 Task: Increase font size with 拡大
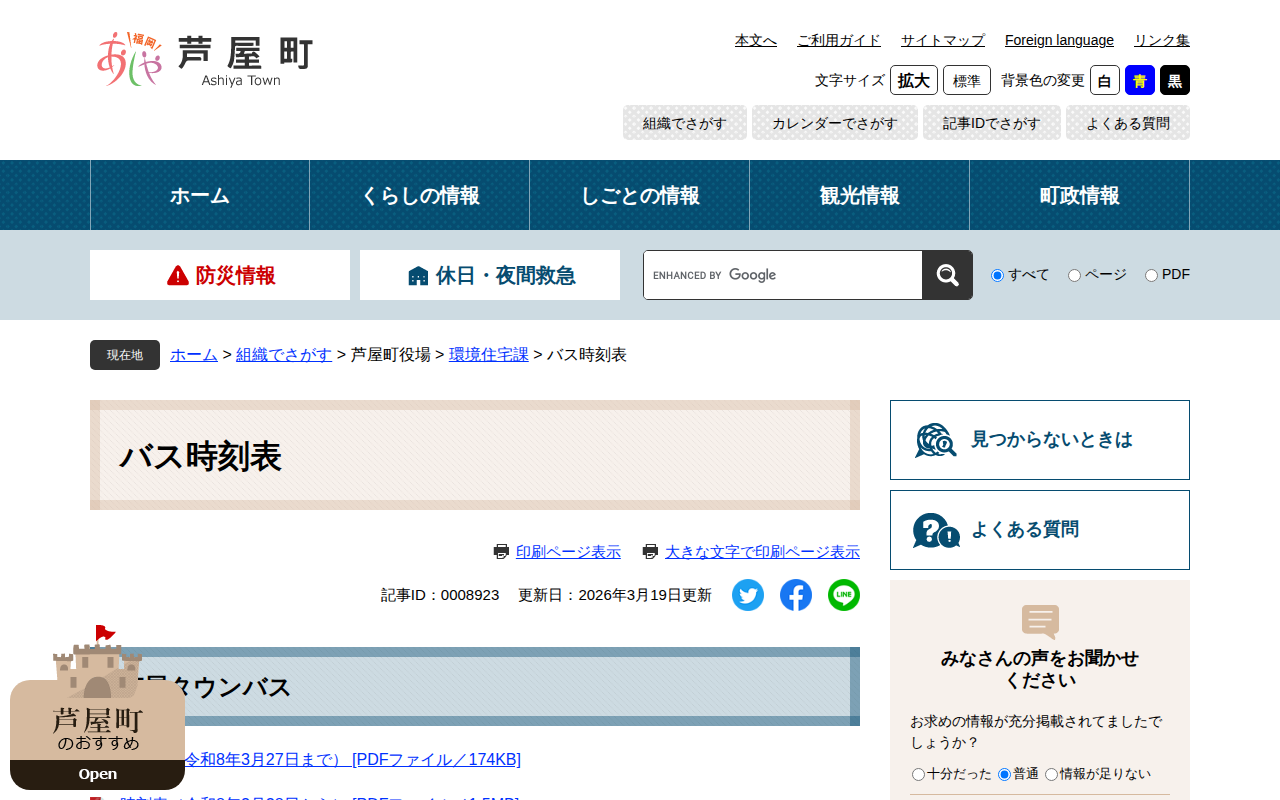pyautogui.click(x=914, y=80)
